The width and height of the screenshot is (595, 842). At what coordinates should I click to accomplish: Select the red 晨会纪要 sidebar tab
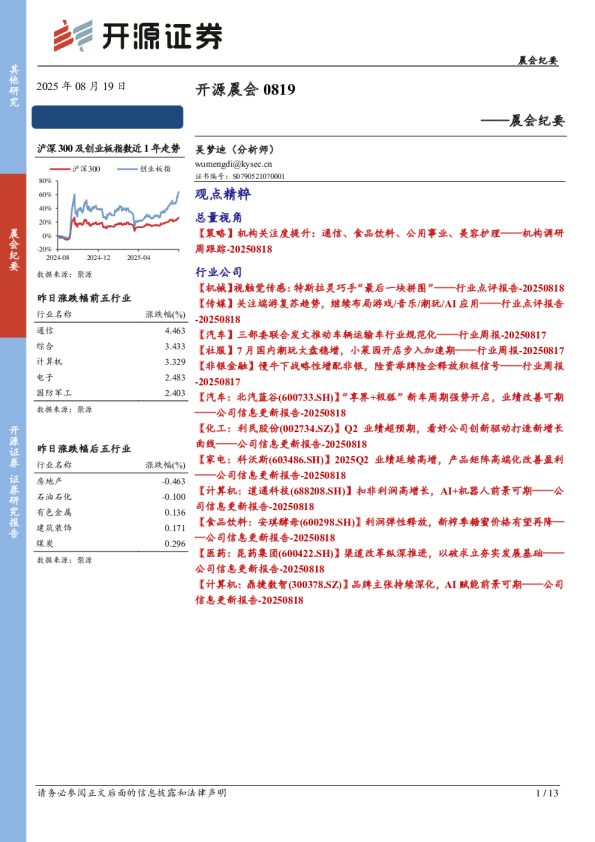[x=13, y=255]
